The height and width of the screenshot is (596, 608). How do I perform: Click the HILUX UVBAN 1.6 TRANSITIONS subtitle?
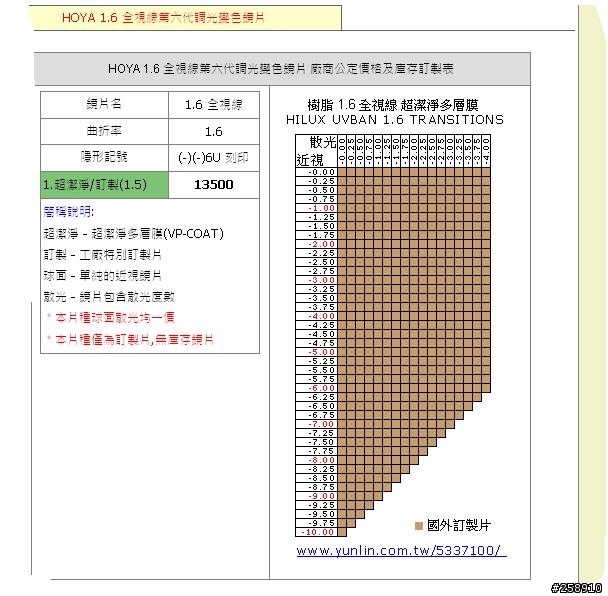[395, 120]
